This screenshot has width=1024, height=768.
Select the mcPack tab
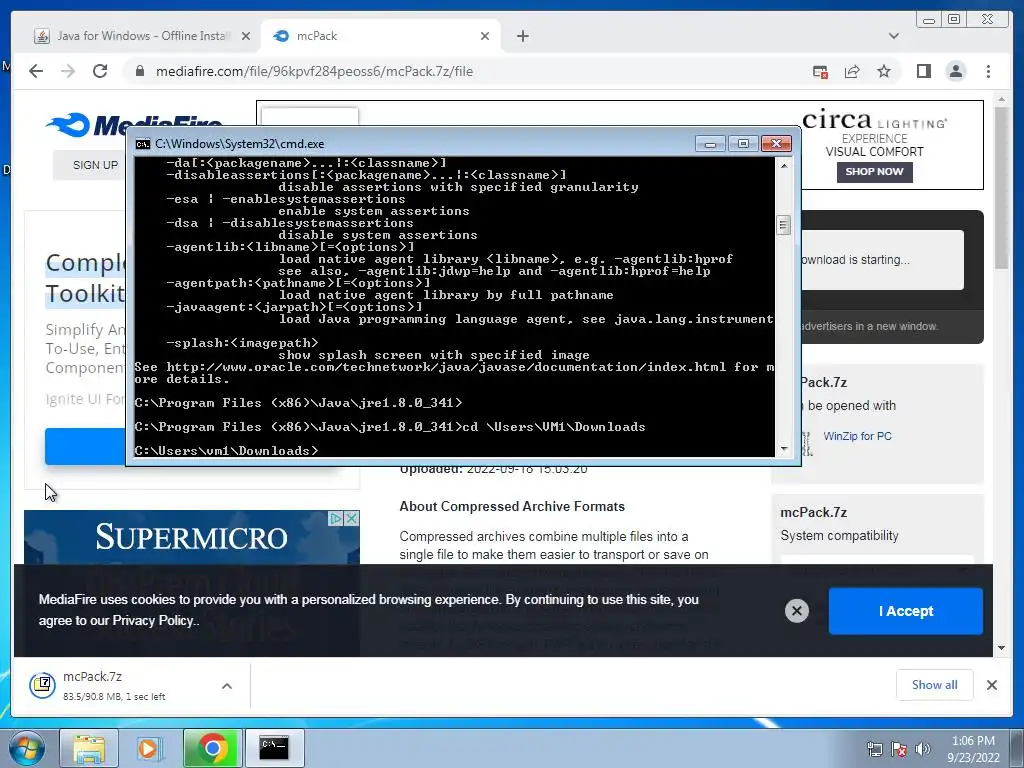pyautogui.click(x=381, y=36)
